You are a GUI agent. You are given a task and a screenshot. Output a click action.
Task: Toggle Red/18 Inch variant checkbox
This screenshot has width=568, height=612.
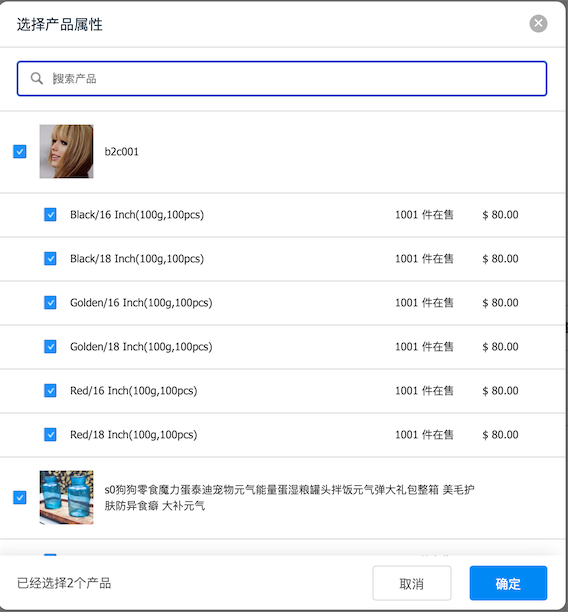[50, 434]
